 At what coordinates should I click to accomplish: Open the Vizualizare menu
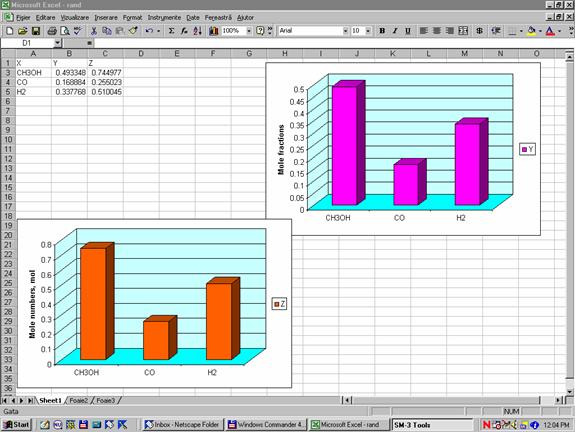click(x=75, y=17)
